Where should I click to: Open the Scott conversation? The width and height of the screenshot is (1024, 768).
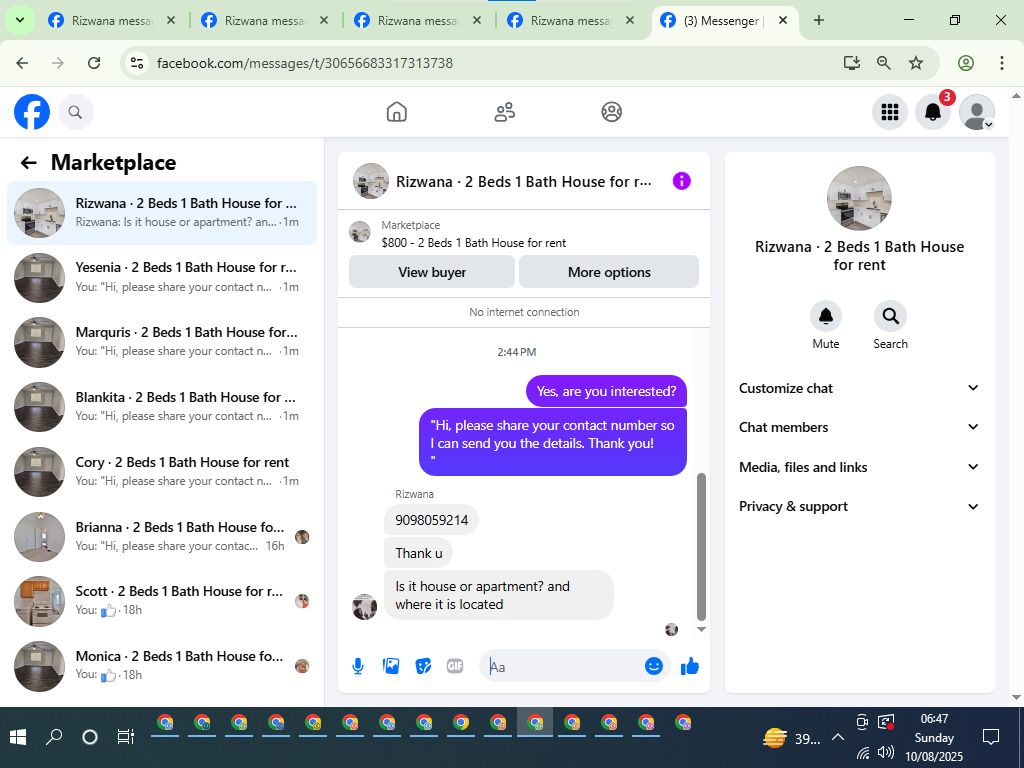tap(162, 601)
